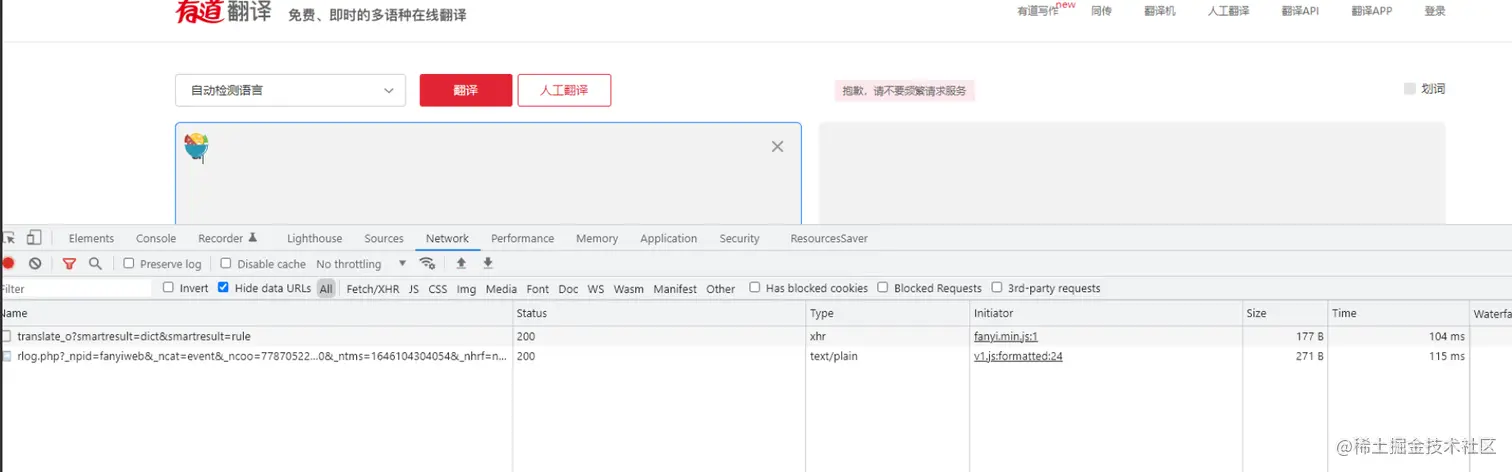This screenshot has width=1512, height=472.
Task: Click the Youdao translate logo
Action: tap(223, 12)
